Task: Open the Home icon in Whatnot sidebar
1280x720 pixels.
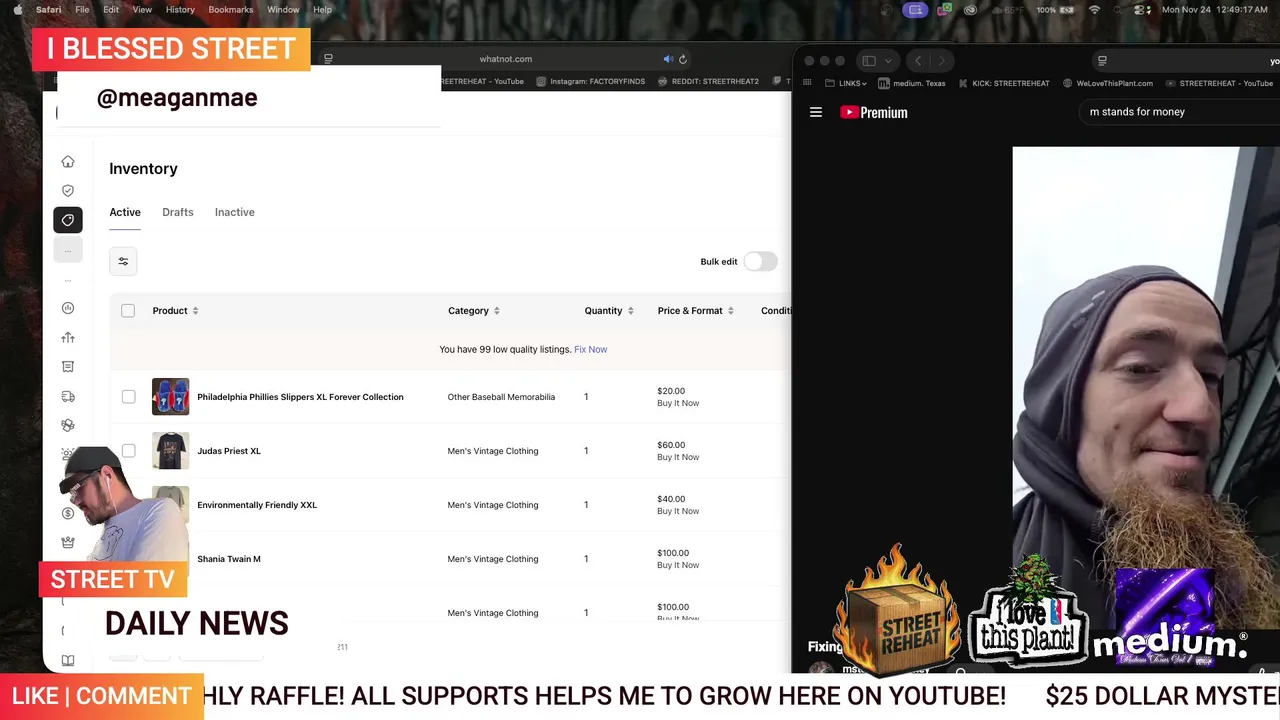Action: [x=68, y=162]
